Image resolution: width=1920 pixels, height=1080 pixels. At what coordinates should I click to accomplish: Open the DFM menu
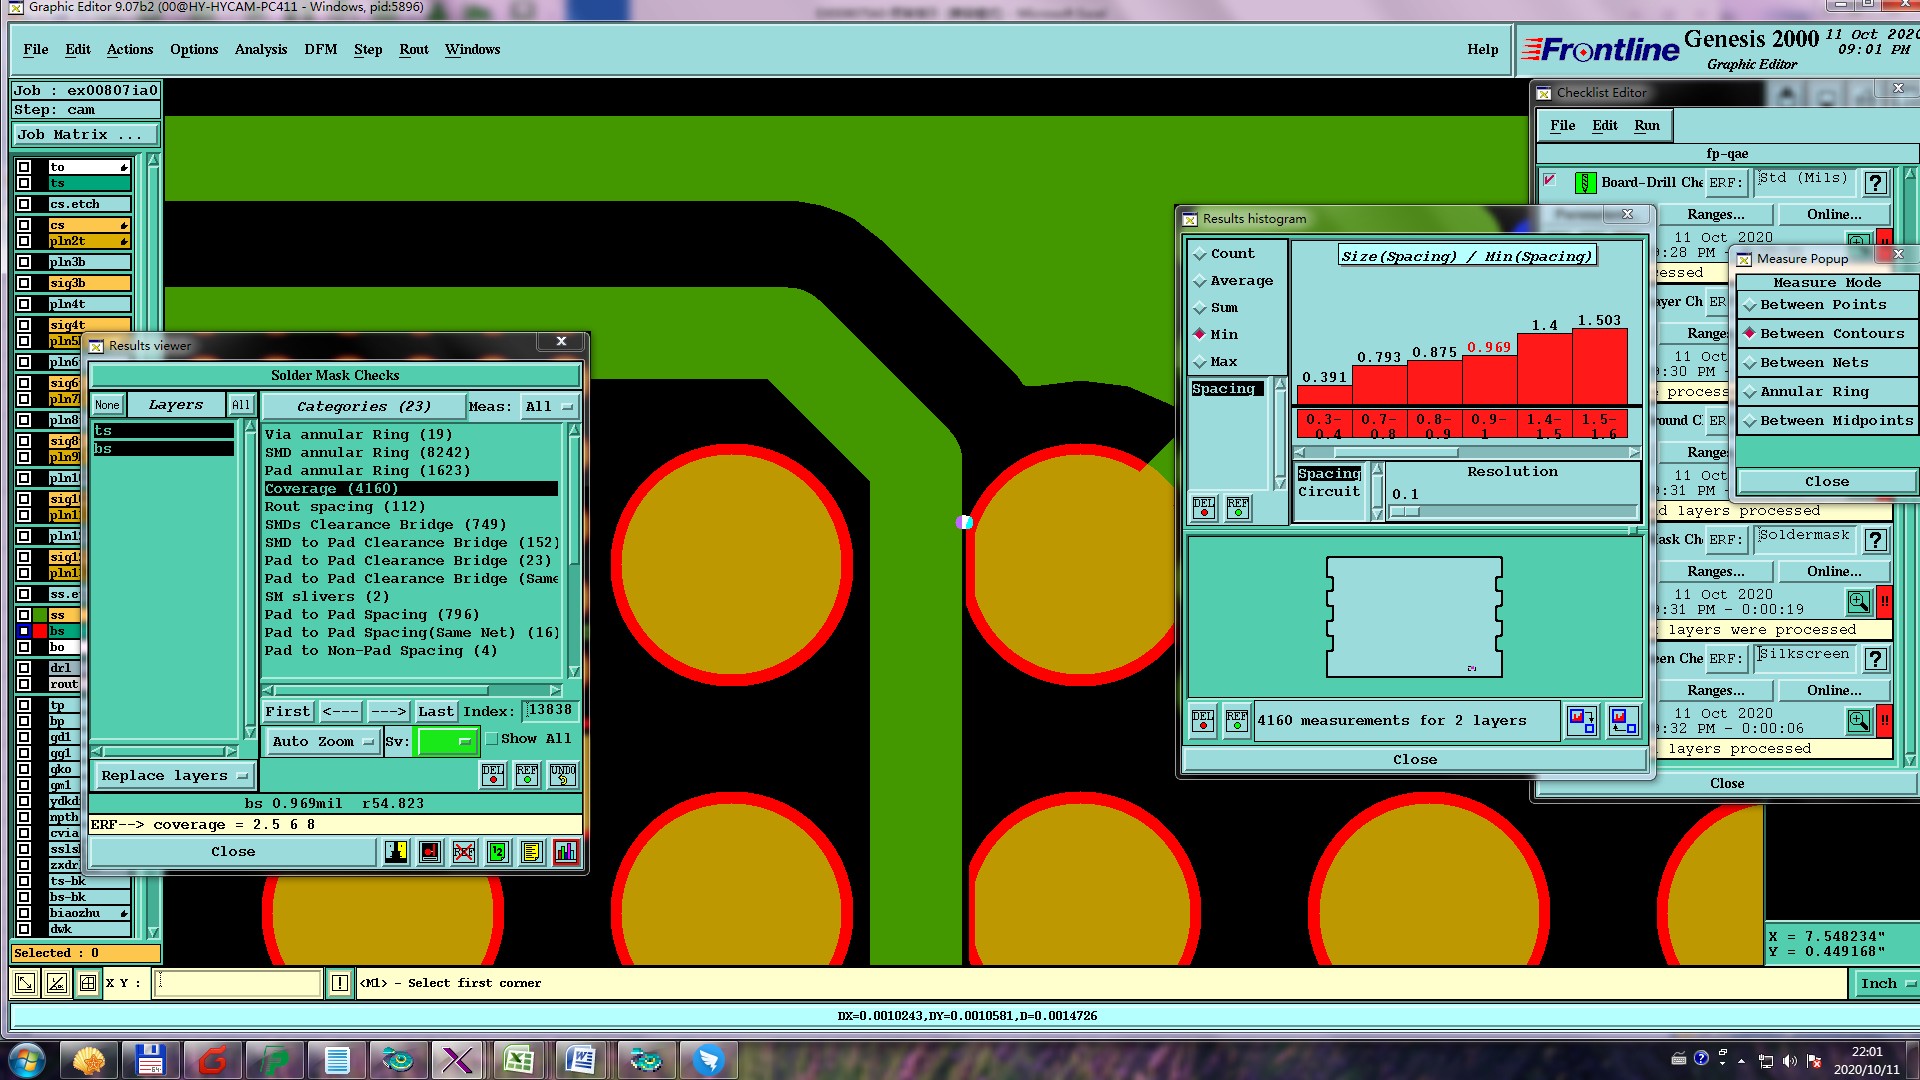pyautogui.click(x=320, y=50)
